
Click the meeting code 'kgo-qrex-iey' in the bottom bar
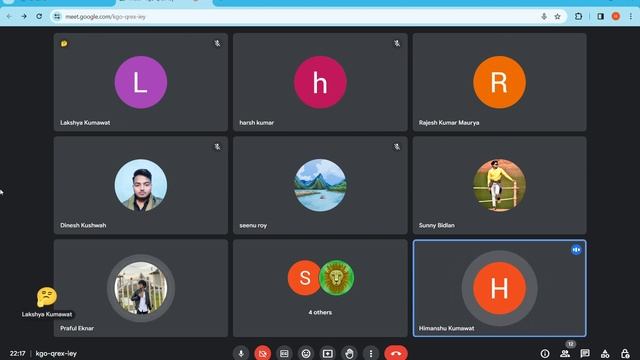click(x=56, y=353)
